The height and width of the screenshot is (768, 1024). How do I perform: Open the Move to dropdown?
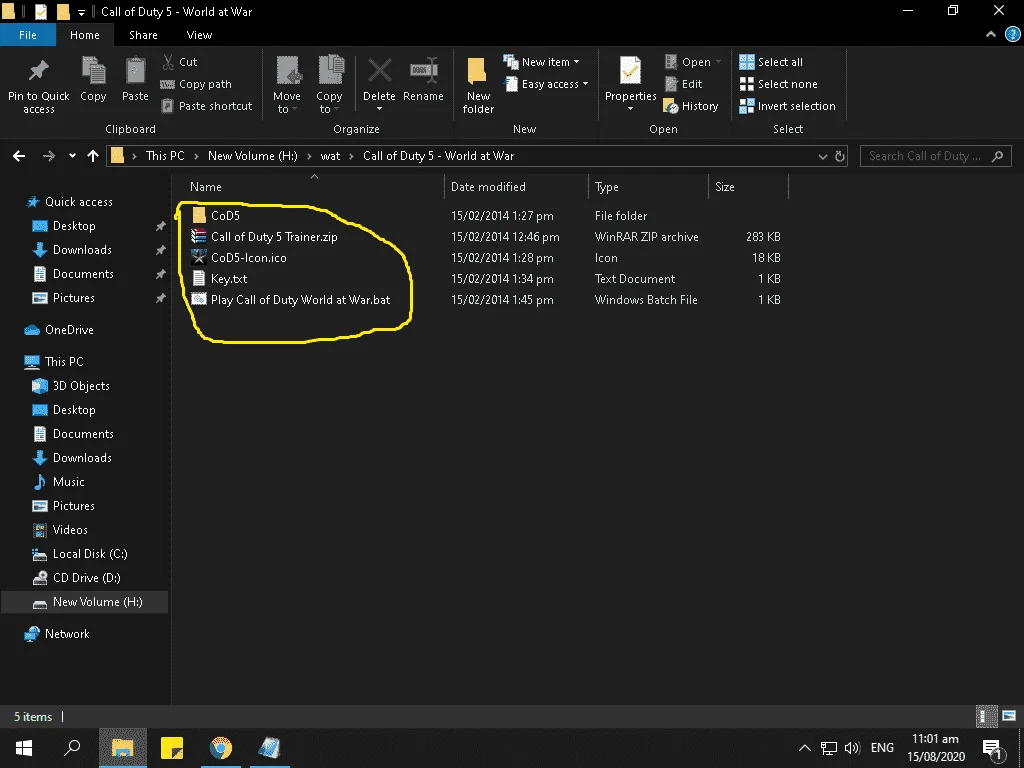pos(287,85)
